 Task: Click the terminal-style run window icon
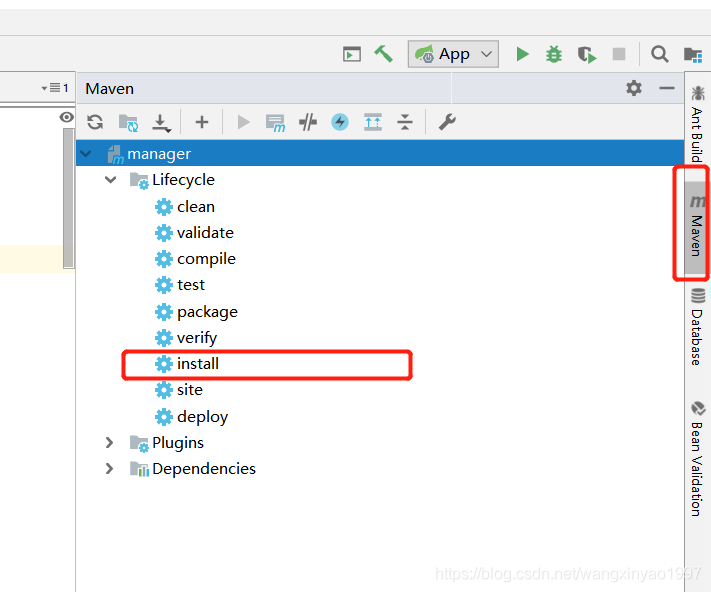352,54
